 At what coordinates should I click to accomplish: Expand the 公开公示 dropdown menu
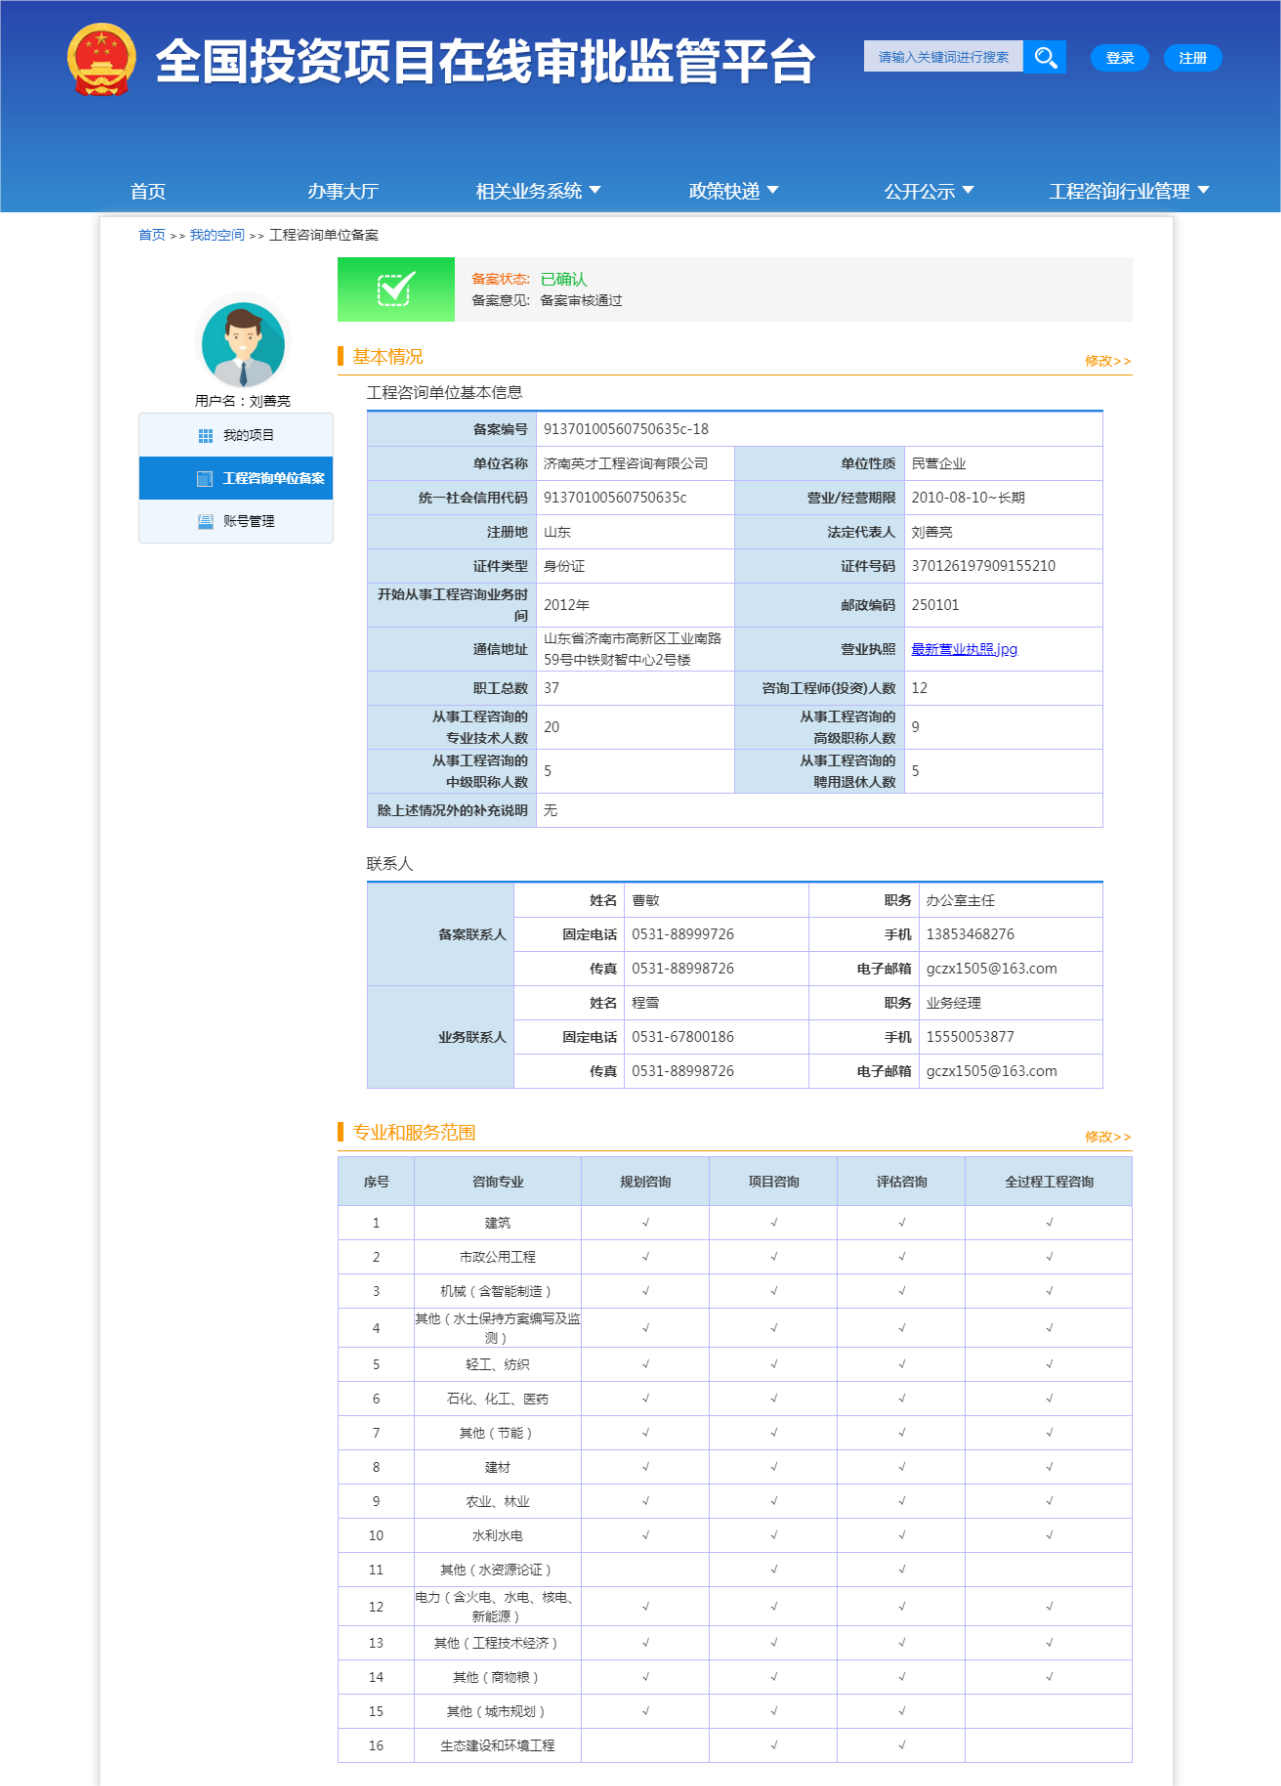(929, 191)
